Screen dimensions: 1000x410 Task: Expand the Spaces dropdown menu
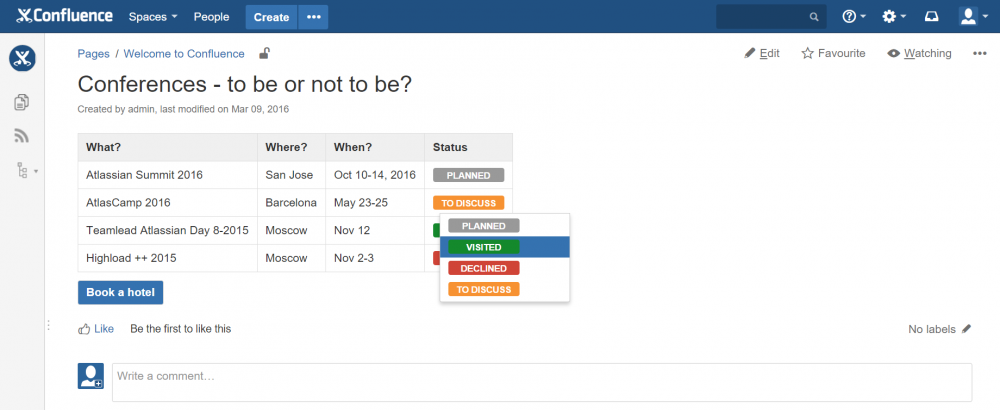click(153, 17)
